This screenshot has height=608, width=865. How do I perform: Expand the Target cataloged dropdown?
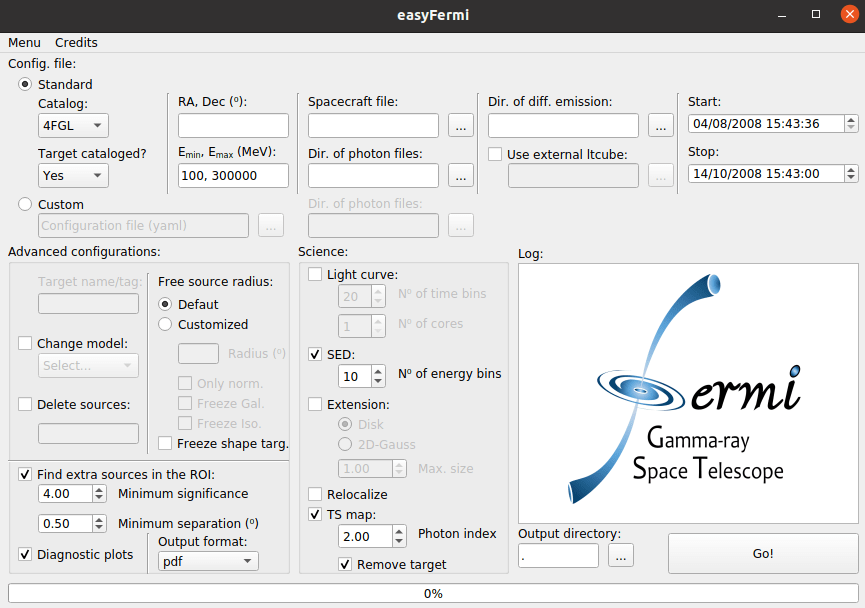[73, 176]
